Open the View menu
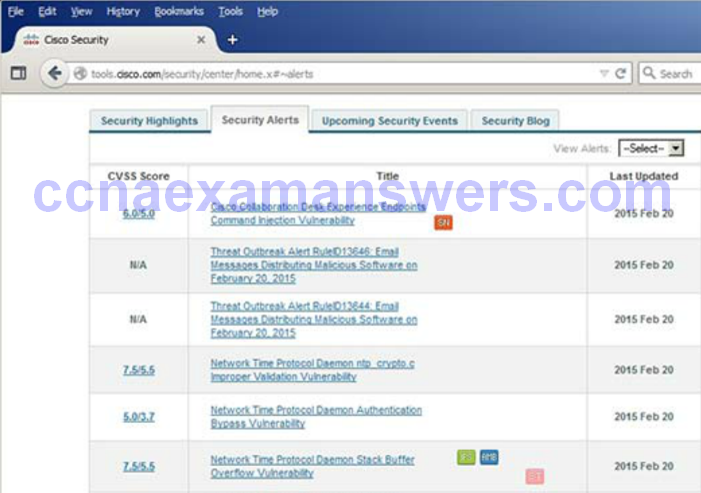The height and width of the screenshot is (493, 701). pos(81,12)
